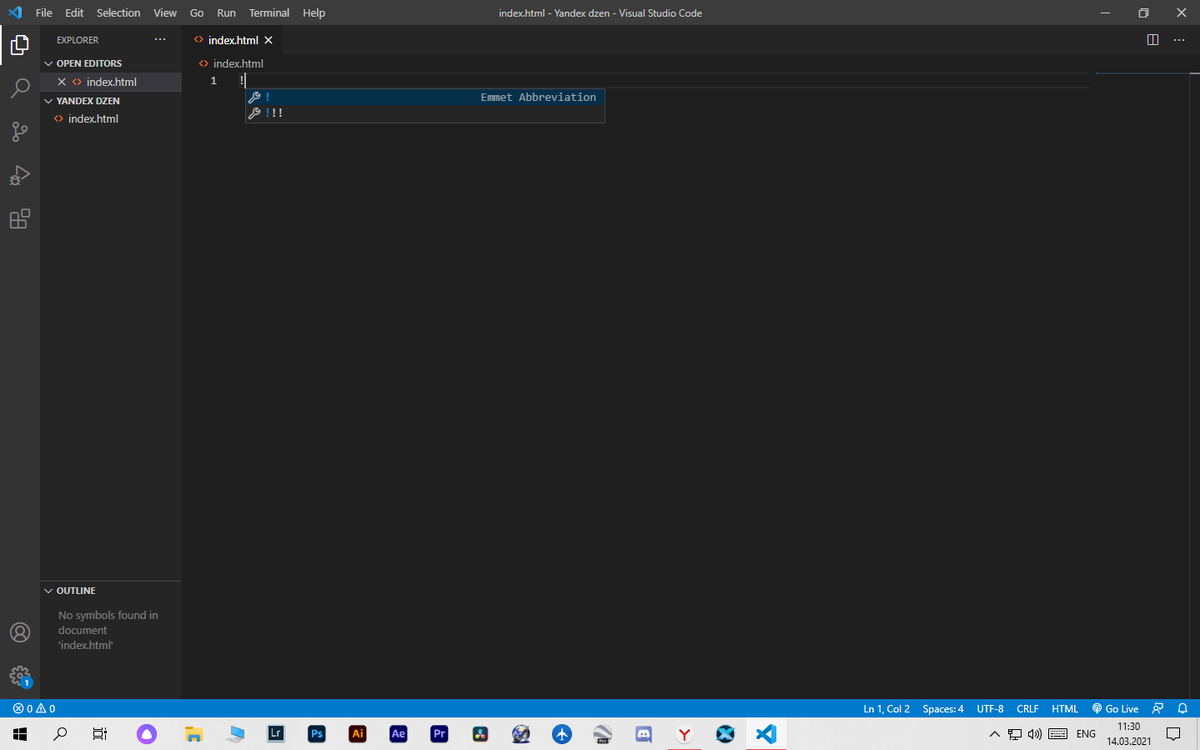Open Discord from taskbar
The height and width of the screenshot is (750, 1200).
(x=644, y=734)
